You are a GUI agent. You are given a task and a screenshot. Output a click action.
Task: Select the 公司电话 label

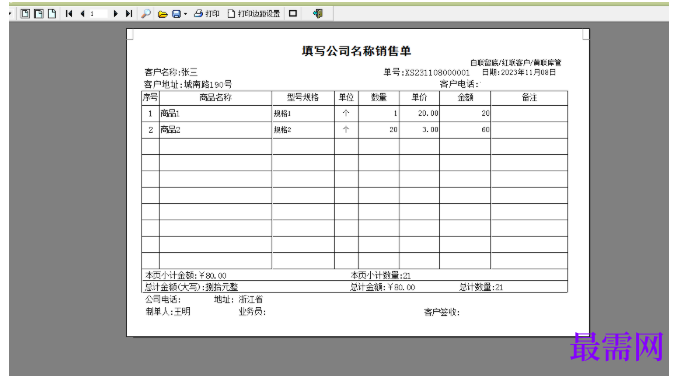pos(163,299)
